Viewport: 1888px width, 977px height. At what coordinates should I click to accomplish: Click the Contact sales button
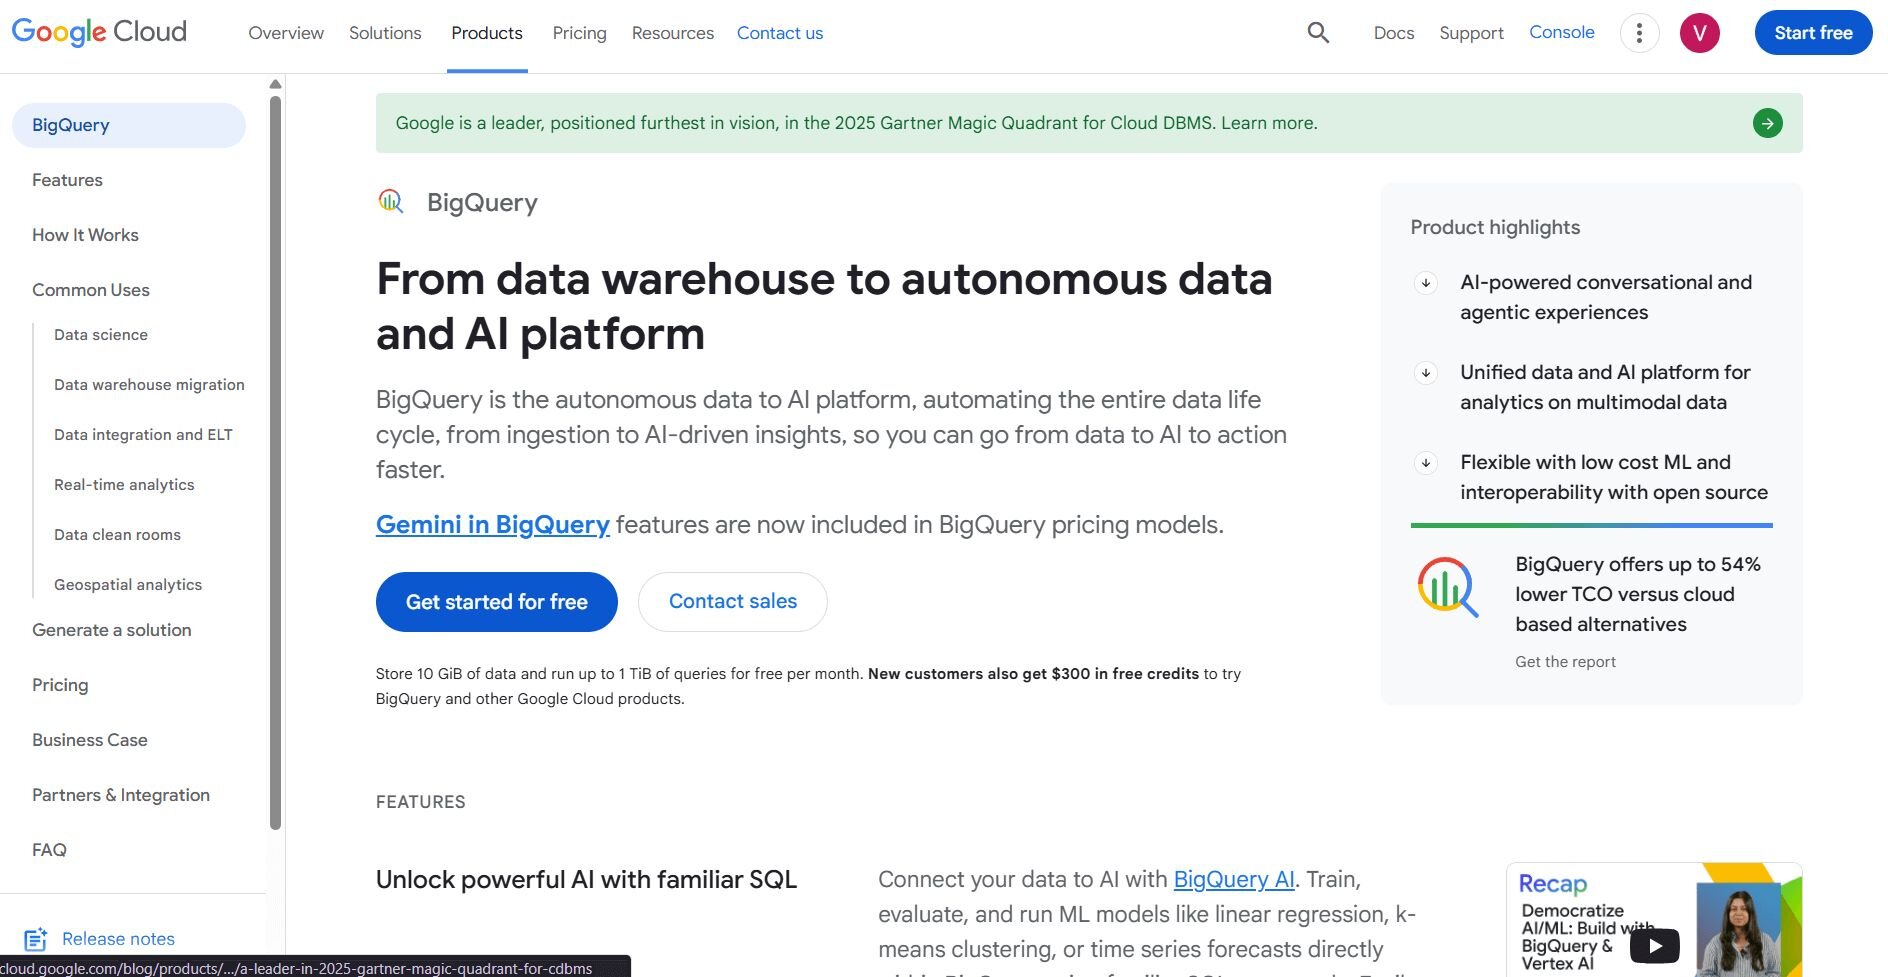pos(732,602)
